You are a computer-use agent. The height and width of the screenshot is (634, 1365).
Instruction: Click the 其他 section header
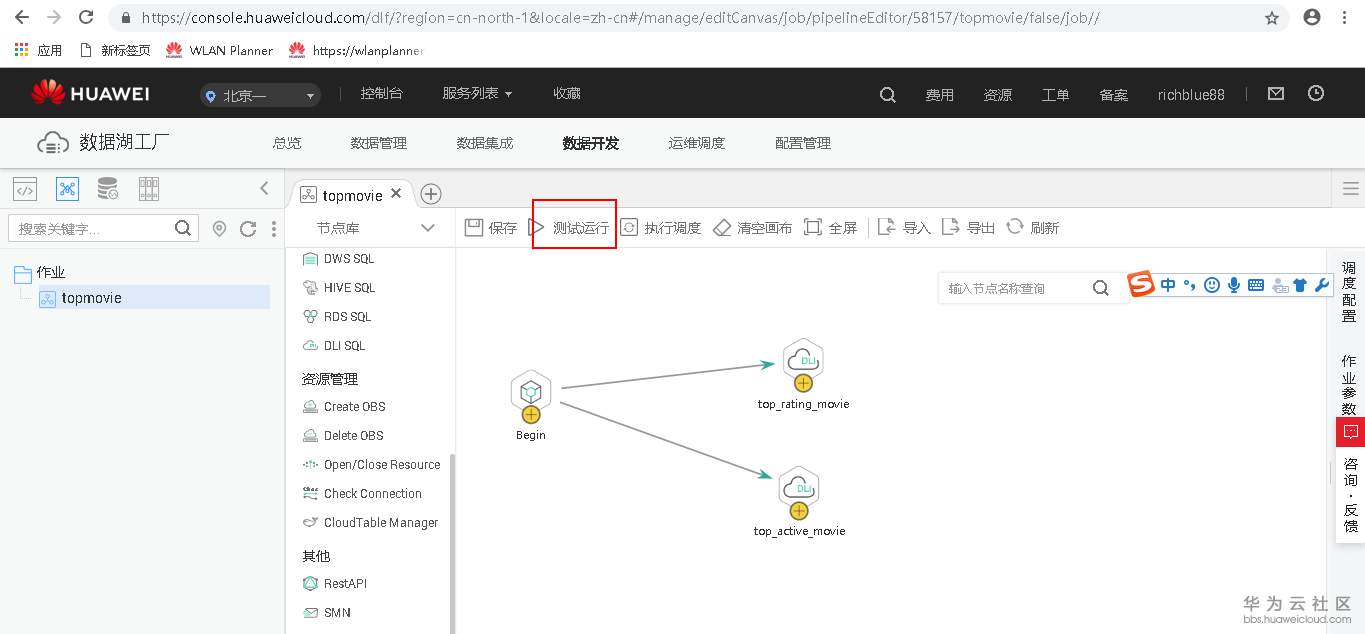(x=316, y=556)
